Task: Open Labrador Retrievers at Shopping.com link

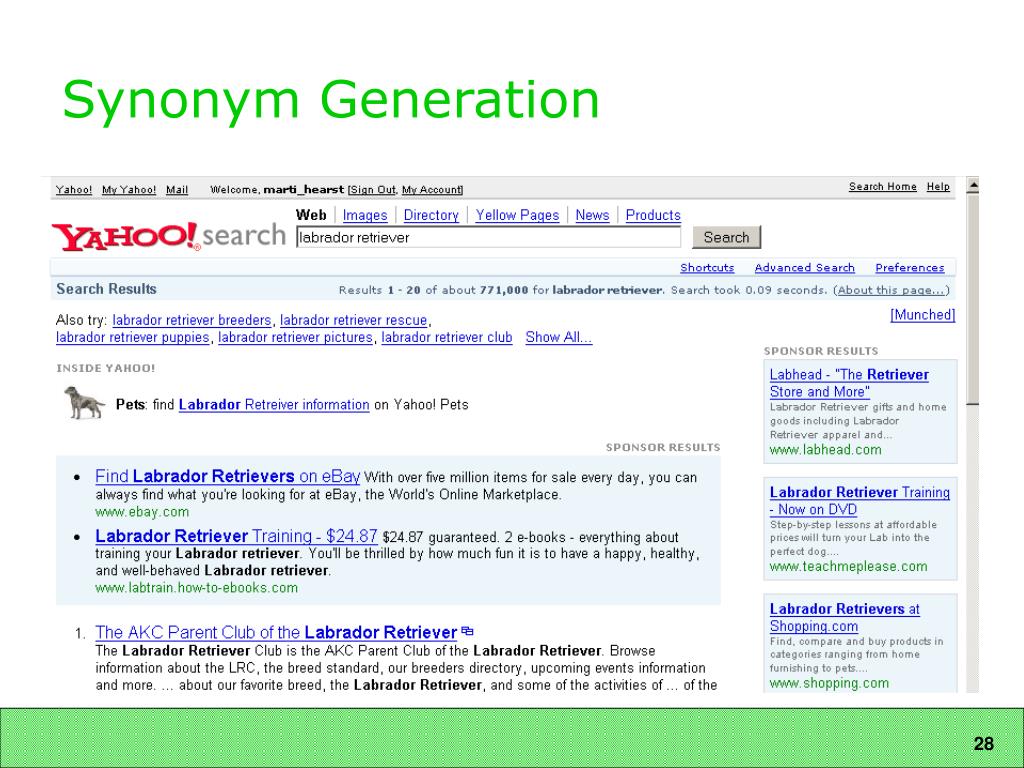Action: click(x=844, y=618)
